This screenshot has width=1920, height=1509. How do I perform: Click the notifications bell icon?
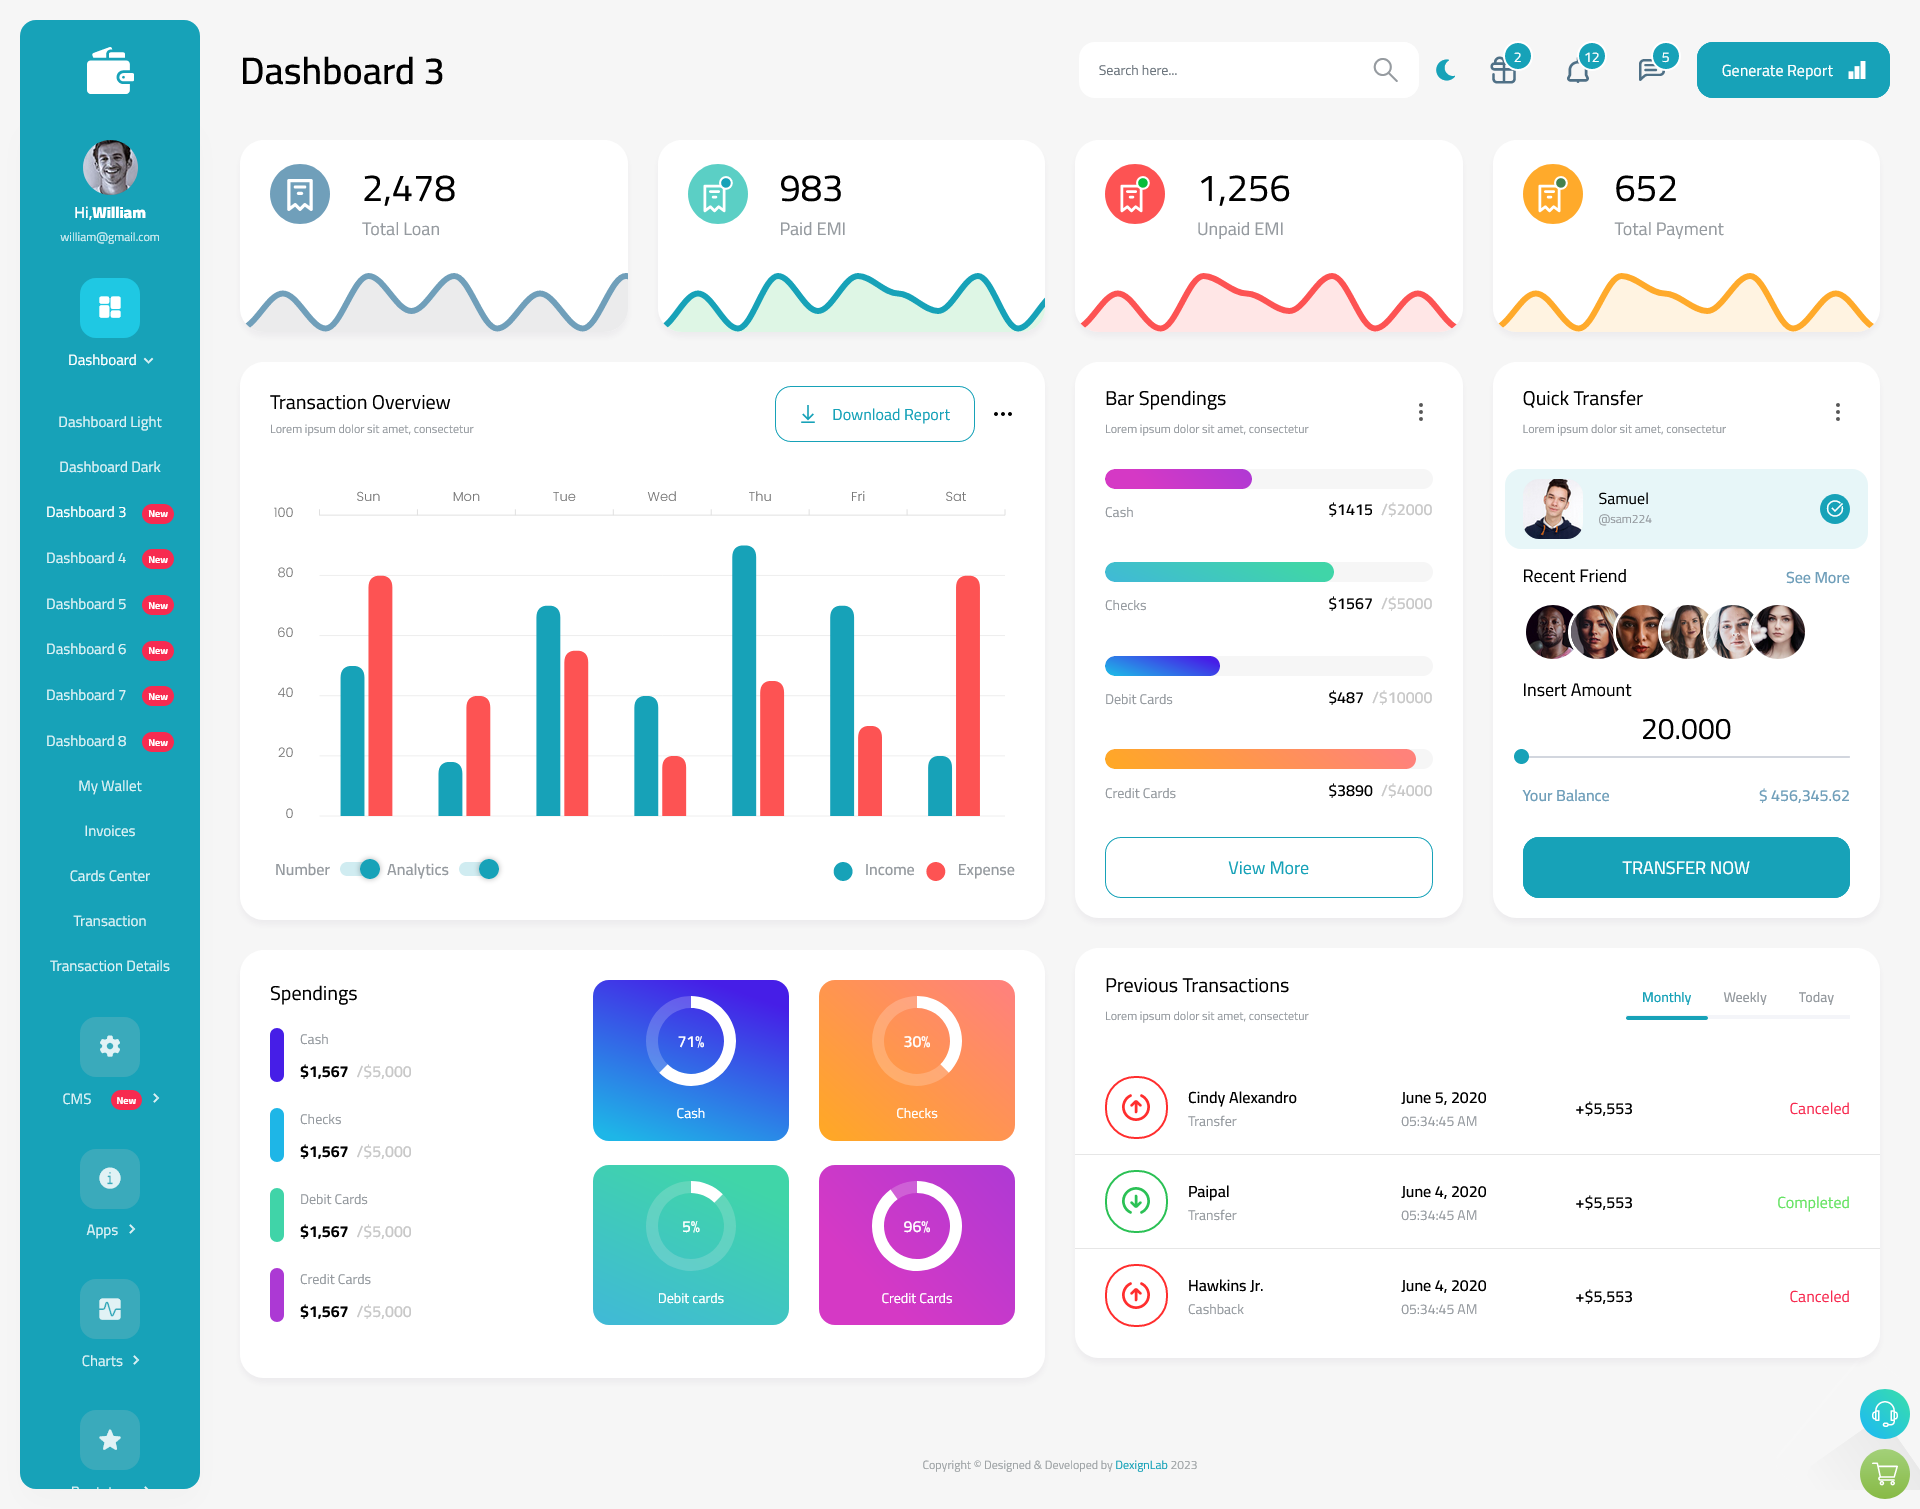1577,69
